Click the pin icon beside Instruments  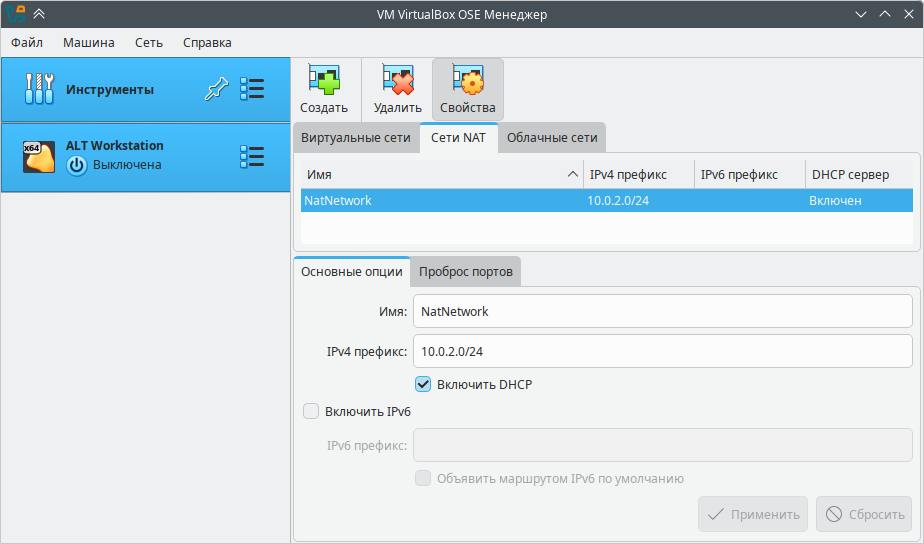click(216, 89)
